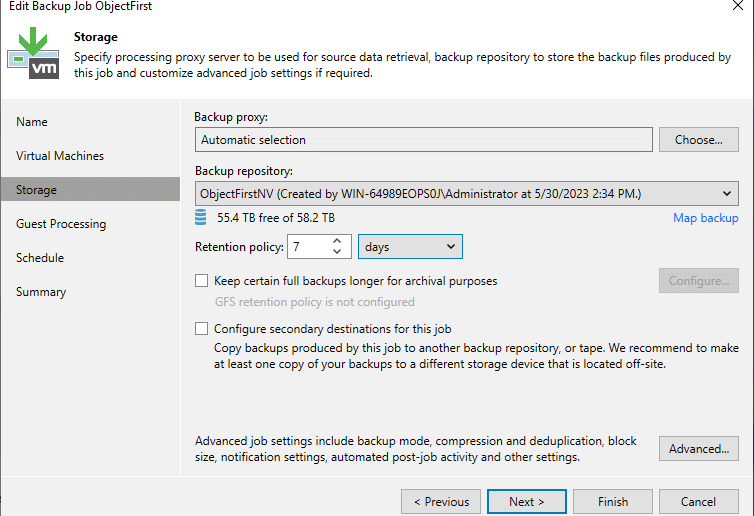Close the Edit Backup Job dialog
Image resolution: width=754 pixels, height=516 pixels.
(x=738, y=6)
